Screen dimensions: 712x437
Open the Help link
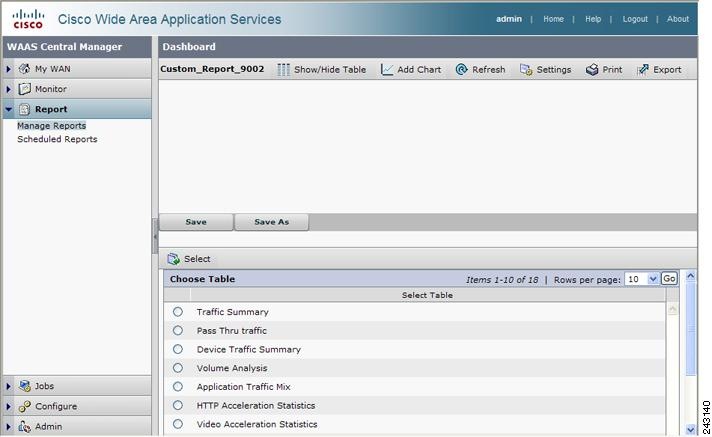point(593,19)
